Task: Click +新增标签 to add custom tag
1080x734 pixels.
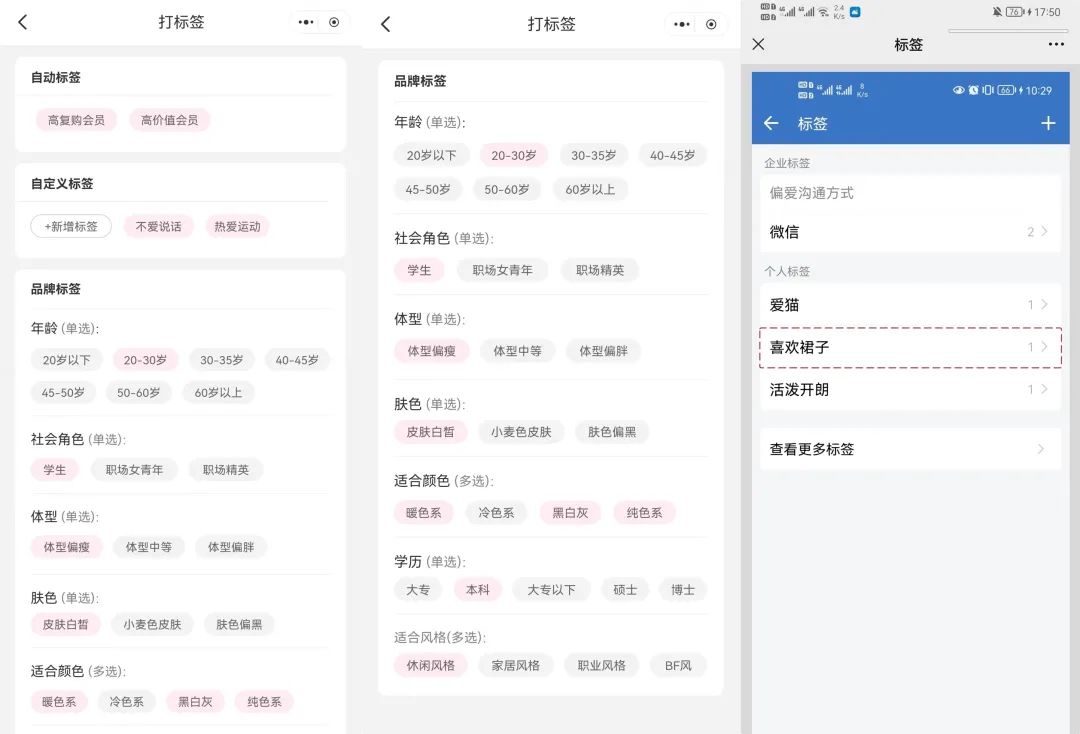Action: coord(71,227)
